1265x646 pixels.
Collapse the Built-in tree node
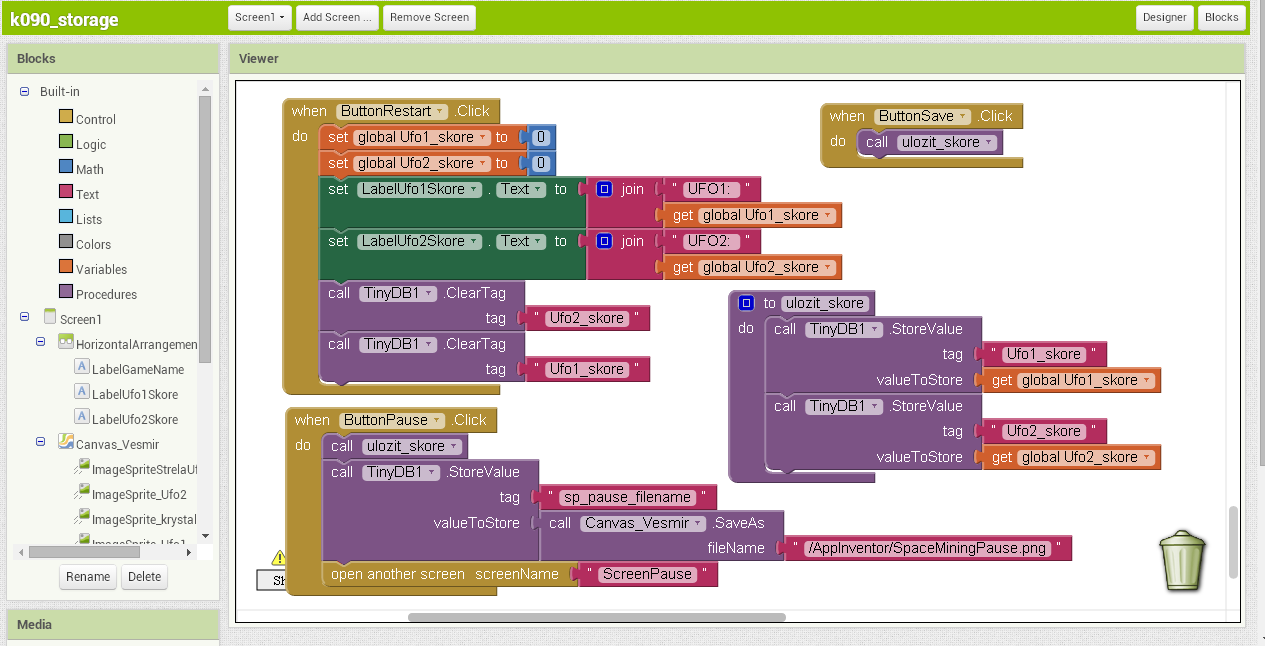pyautogui.click(x=25, y=91)
